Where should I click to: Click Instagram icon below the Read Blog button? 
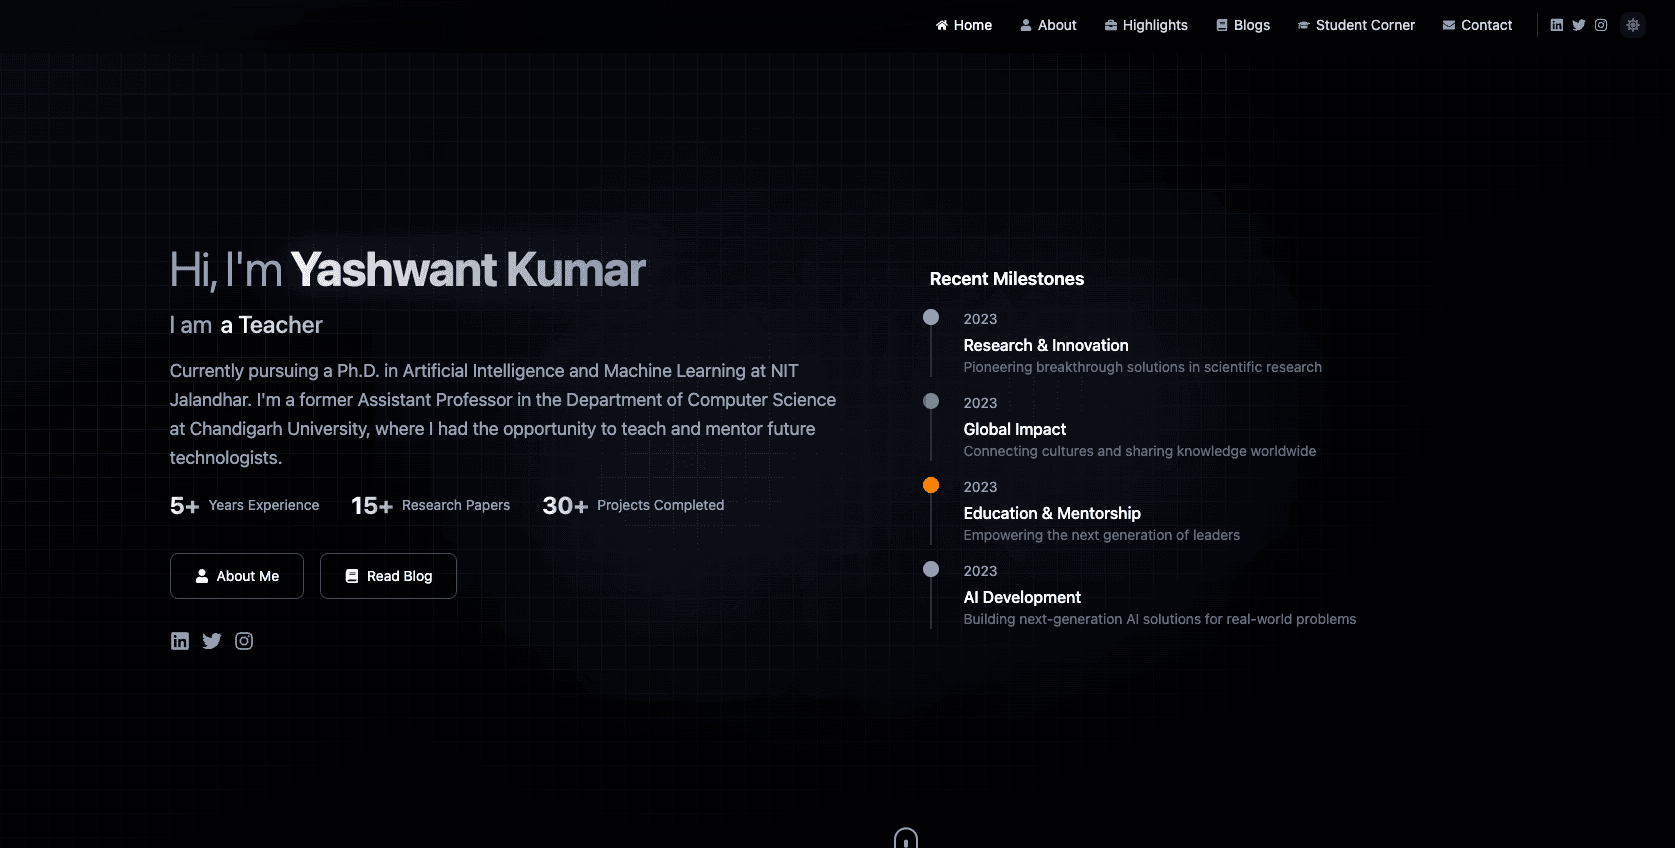pos(244,641)
